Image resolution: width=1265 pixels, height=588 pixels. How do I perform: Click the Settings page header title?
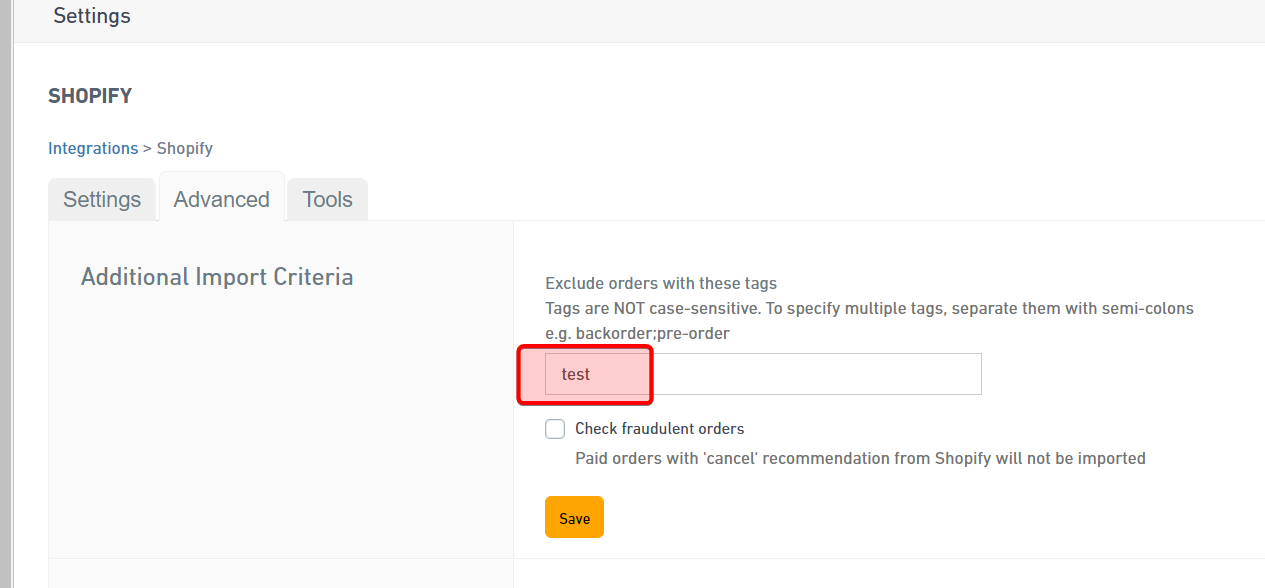[92, 16]
